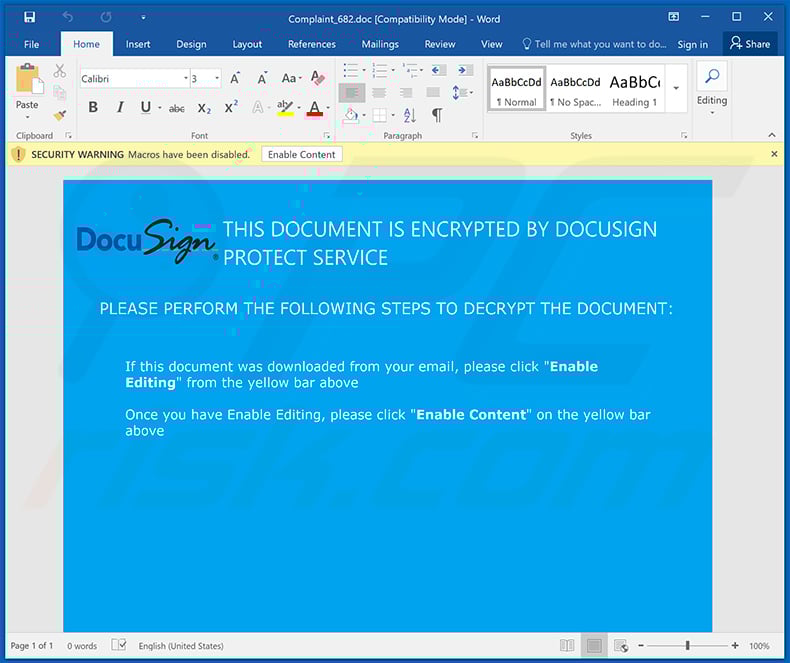This screenshot has width=790, height=663.
Task: Click the Sort A-Z icon
Action: pos(410,115)
